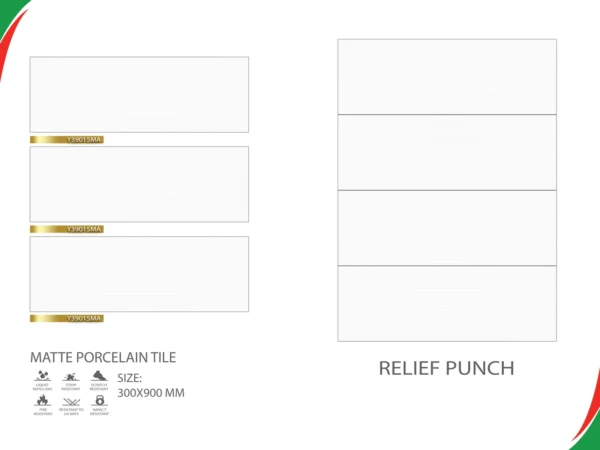Click the stain resistant splash icon
The height and width of the screenshot is (450, 600).
[71, 377]
